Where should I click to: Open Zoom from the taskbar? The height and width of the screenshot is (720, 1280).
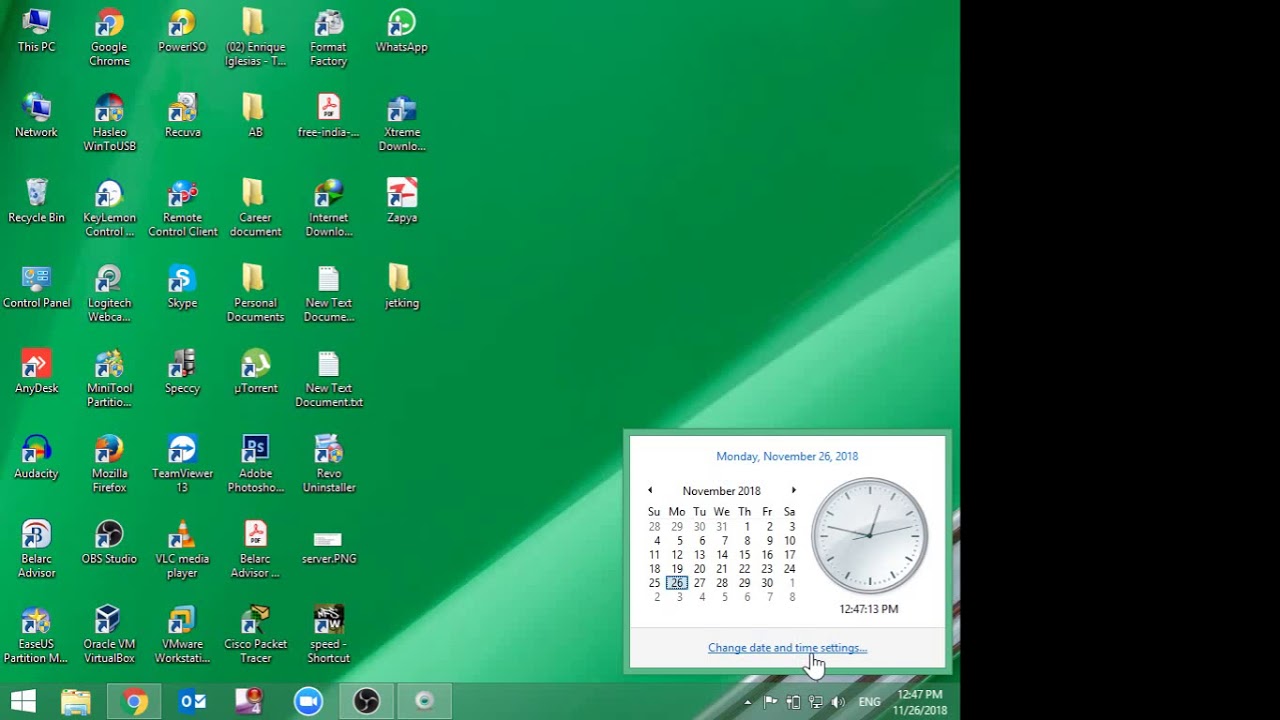308,702
